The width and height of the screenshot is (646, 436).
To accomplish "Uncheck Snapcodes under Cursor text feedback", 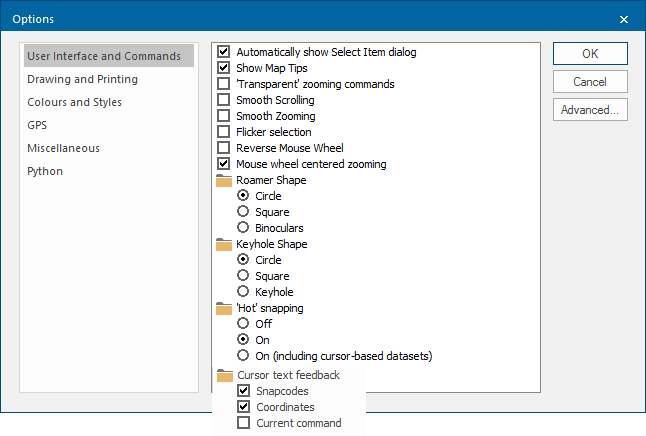I will coord(243,391).
